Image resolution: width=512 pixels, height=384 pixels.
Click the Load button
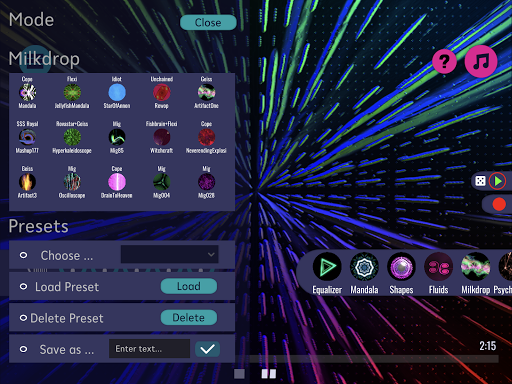(189, 286)
